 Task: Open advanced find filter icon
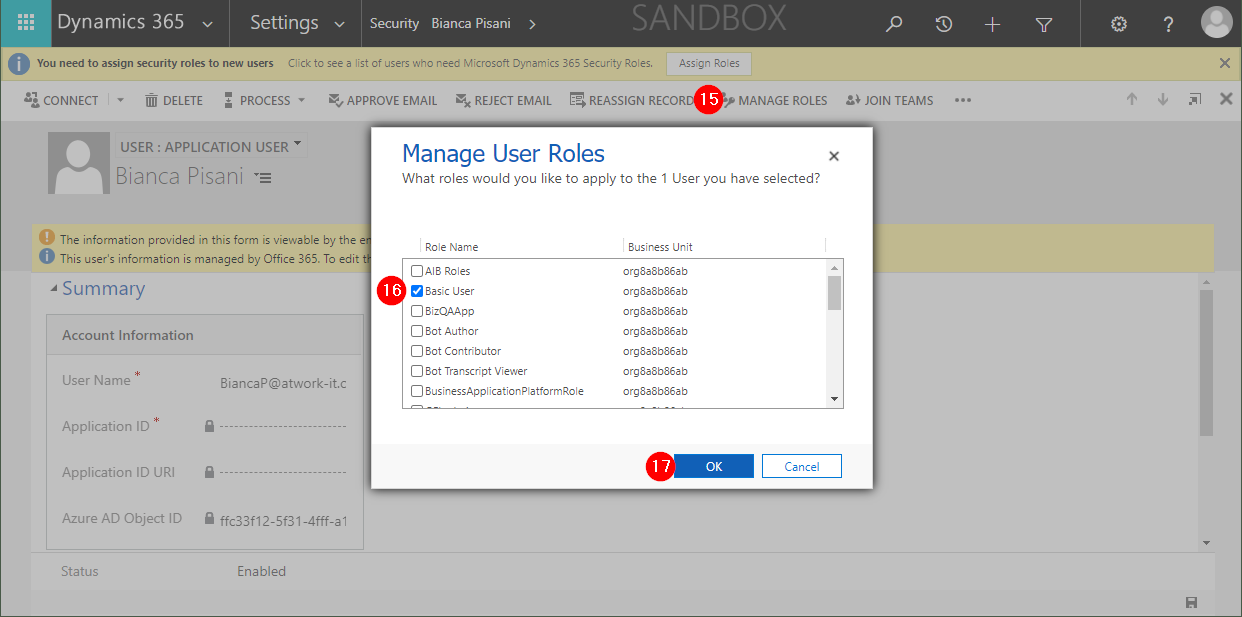tap(1043, 24)
